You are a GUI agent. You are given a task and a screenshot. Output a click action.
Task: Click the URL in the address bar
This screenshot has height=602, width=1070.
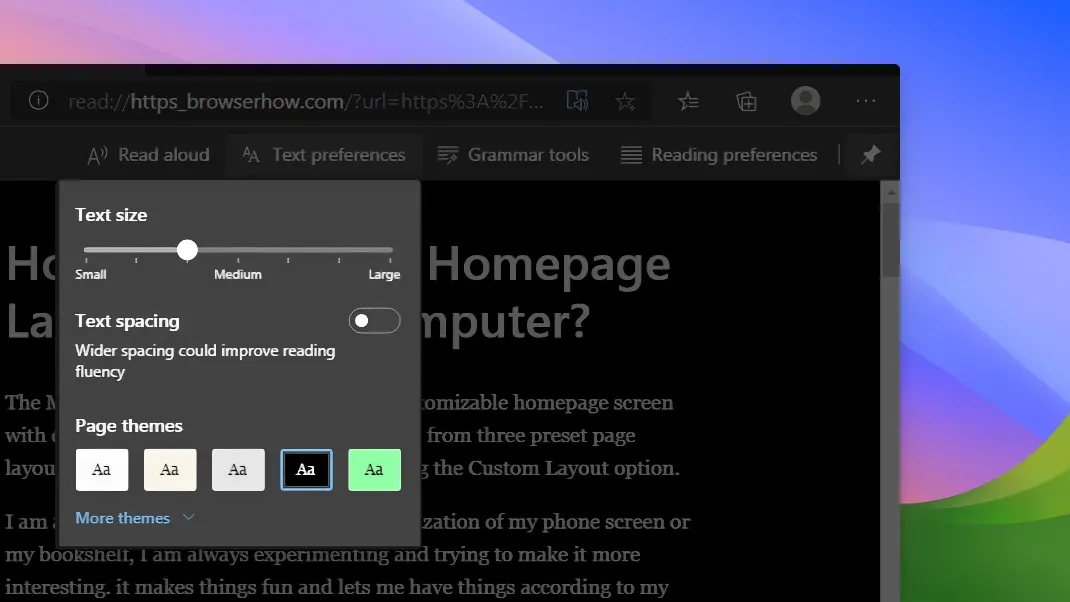click(300, 100)
